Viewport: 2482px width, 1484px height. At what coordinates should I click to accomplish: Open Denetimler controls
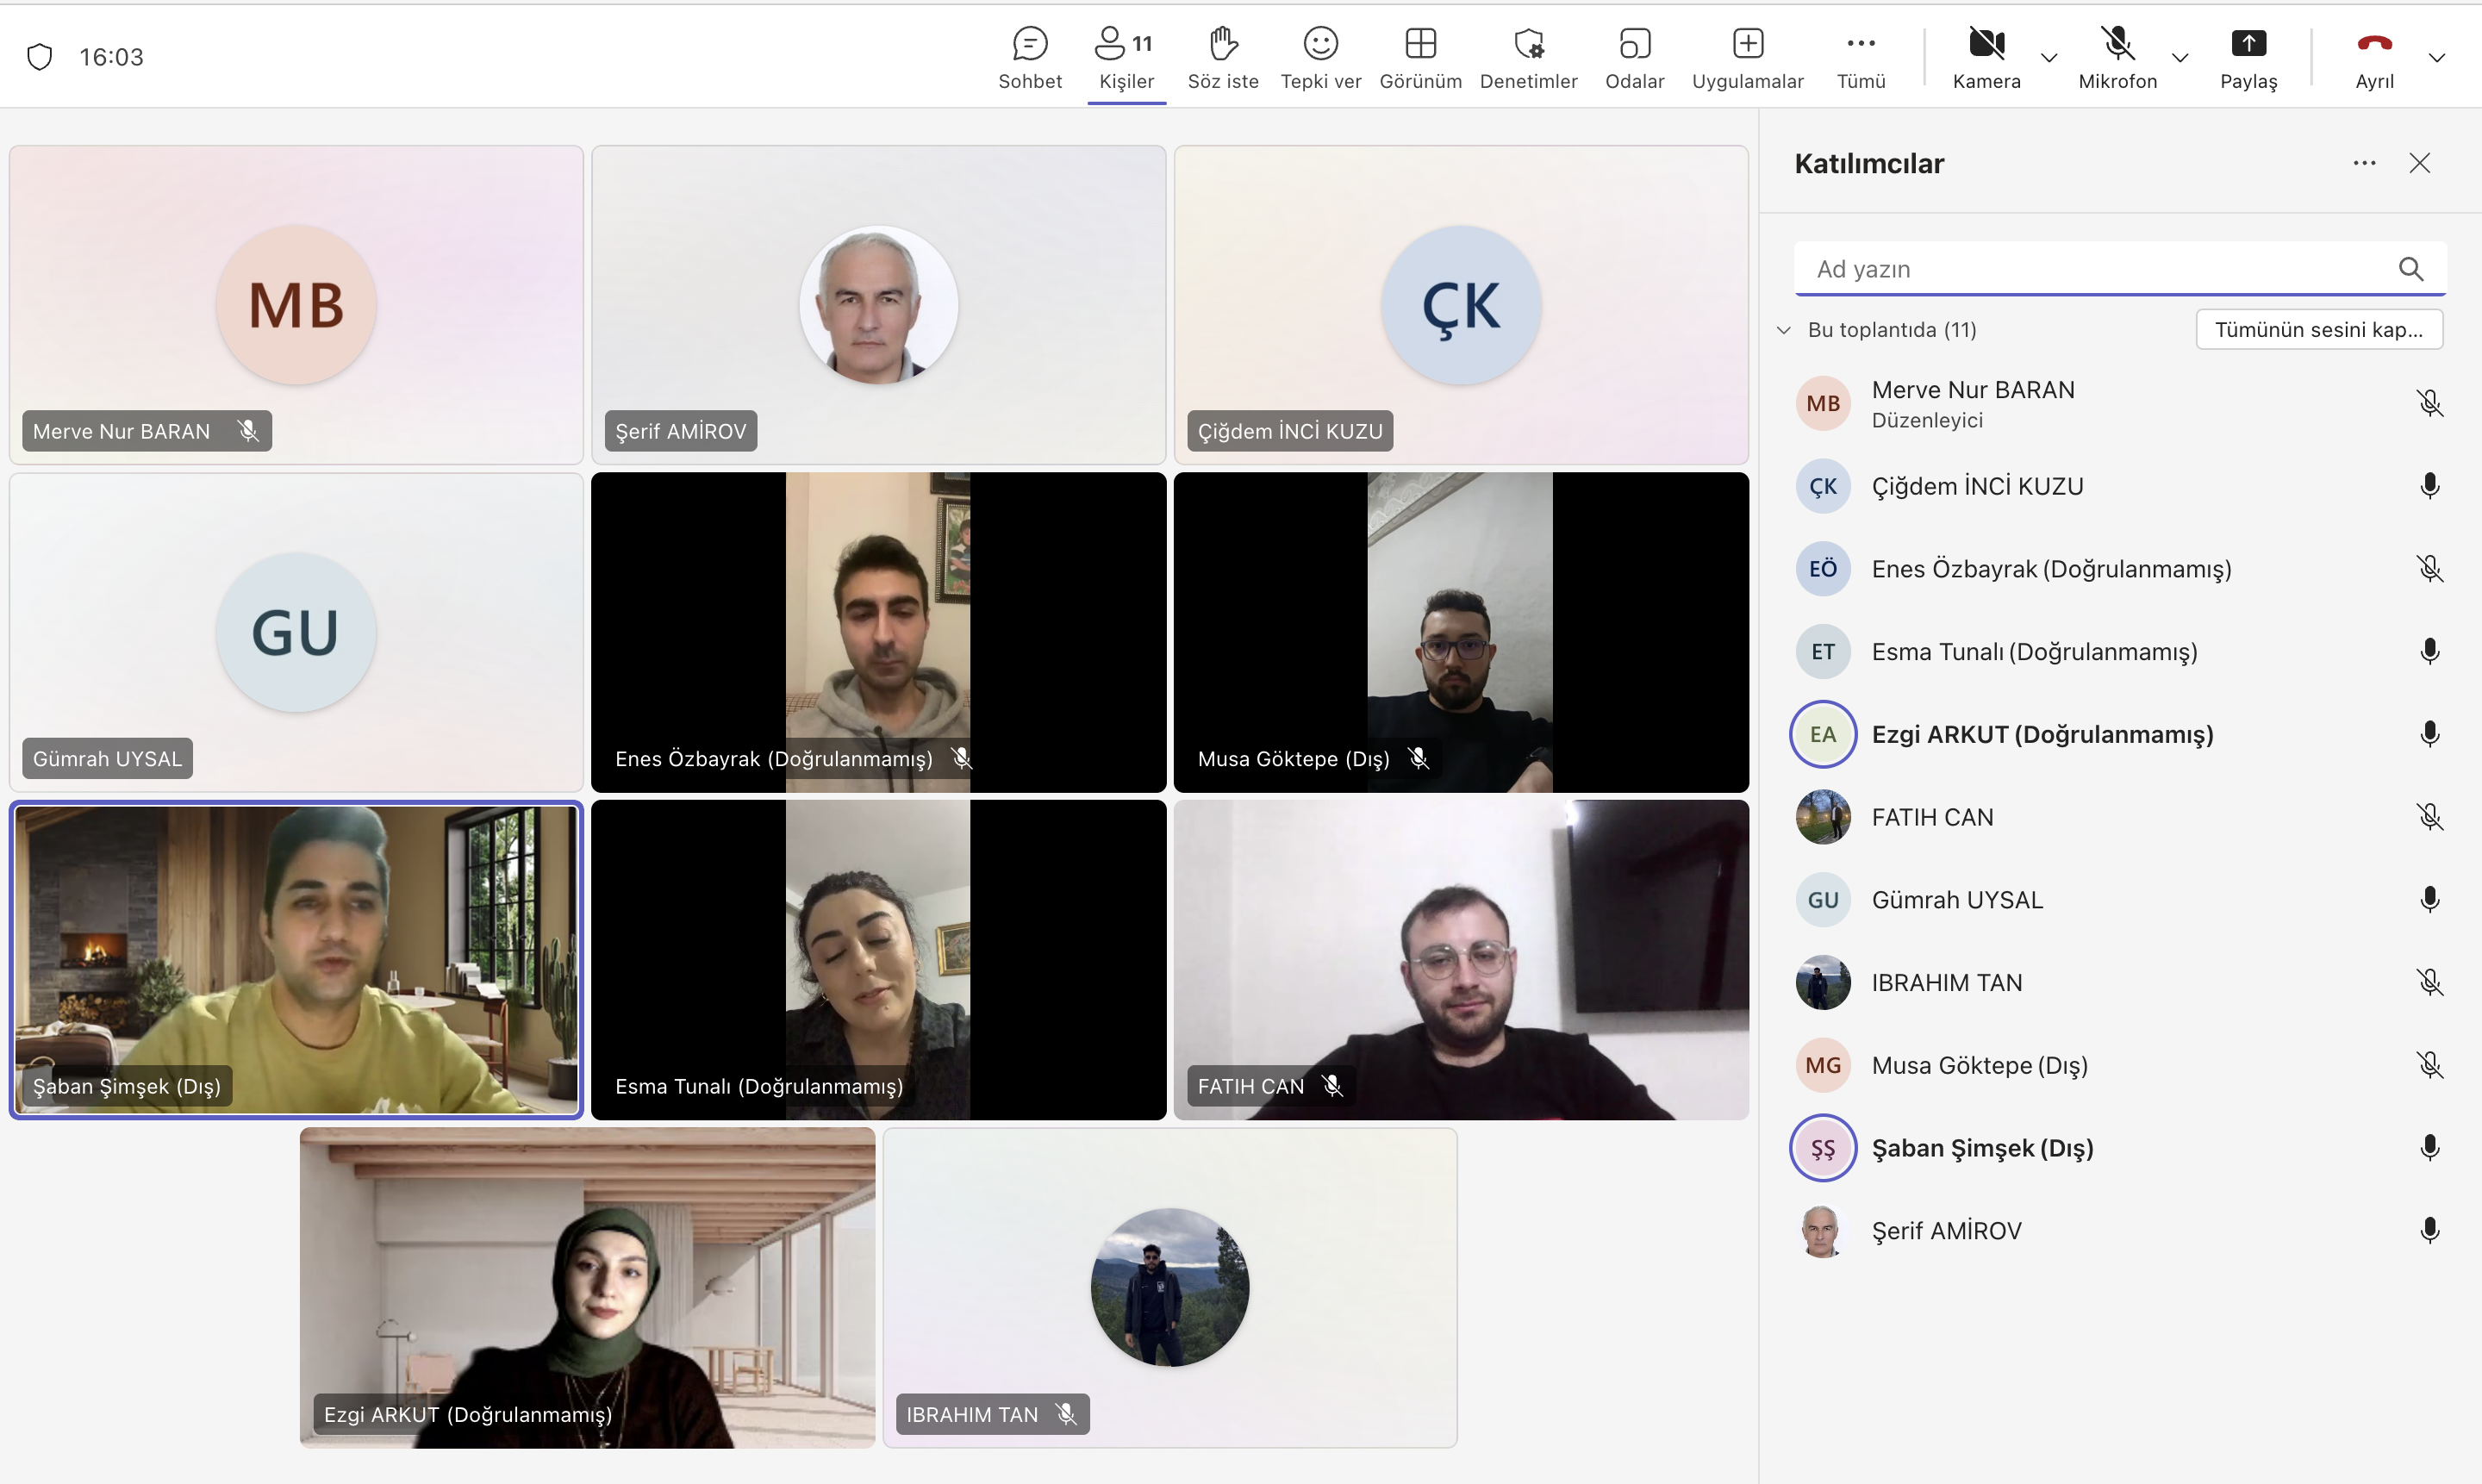point(1528,44)
